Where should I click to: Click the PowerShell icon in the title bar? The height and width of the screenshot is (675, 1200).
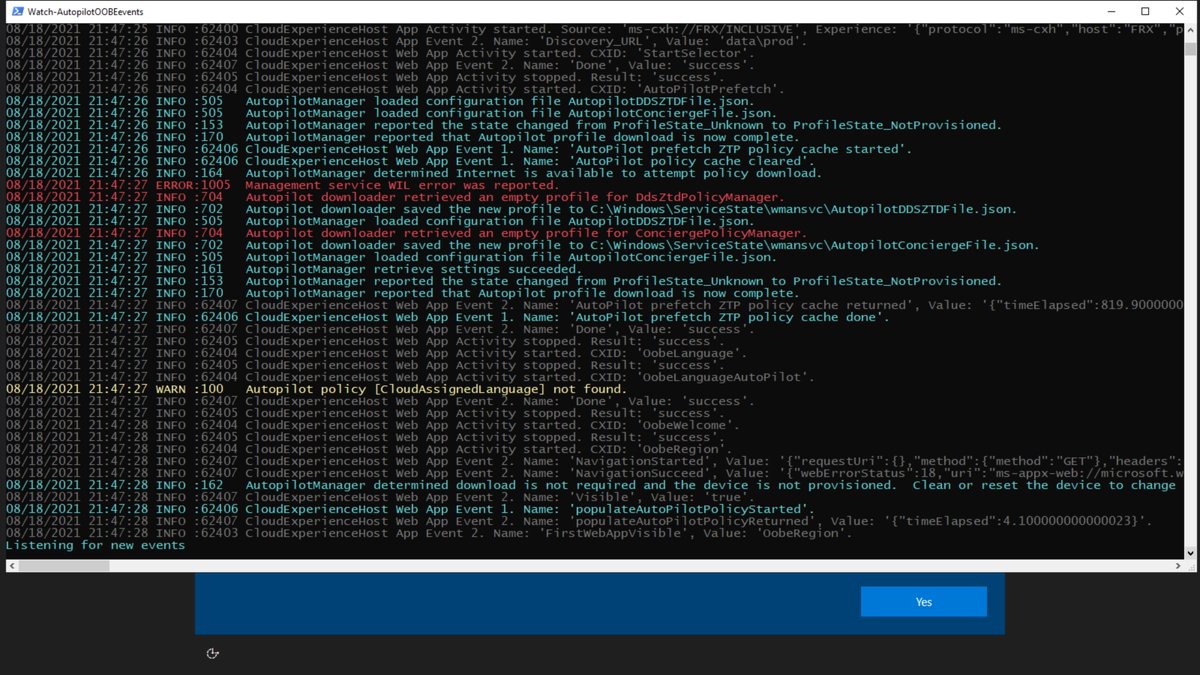pos(17,11)
